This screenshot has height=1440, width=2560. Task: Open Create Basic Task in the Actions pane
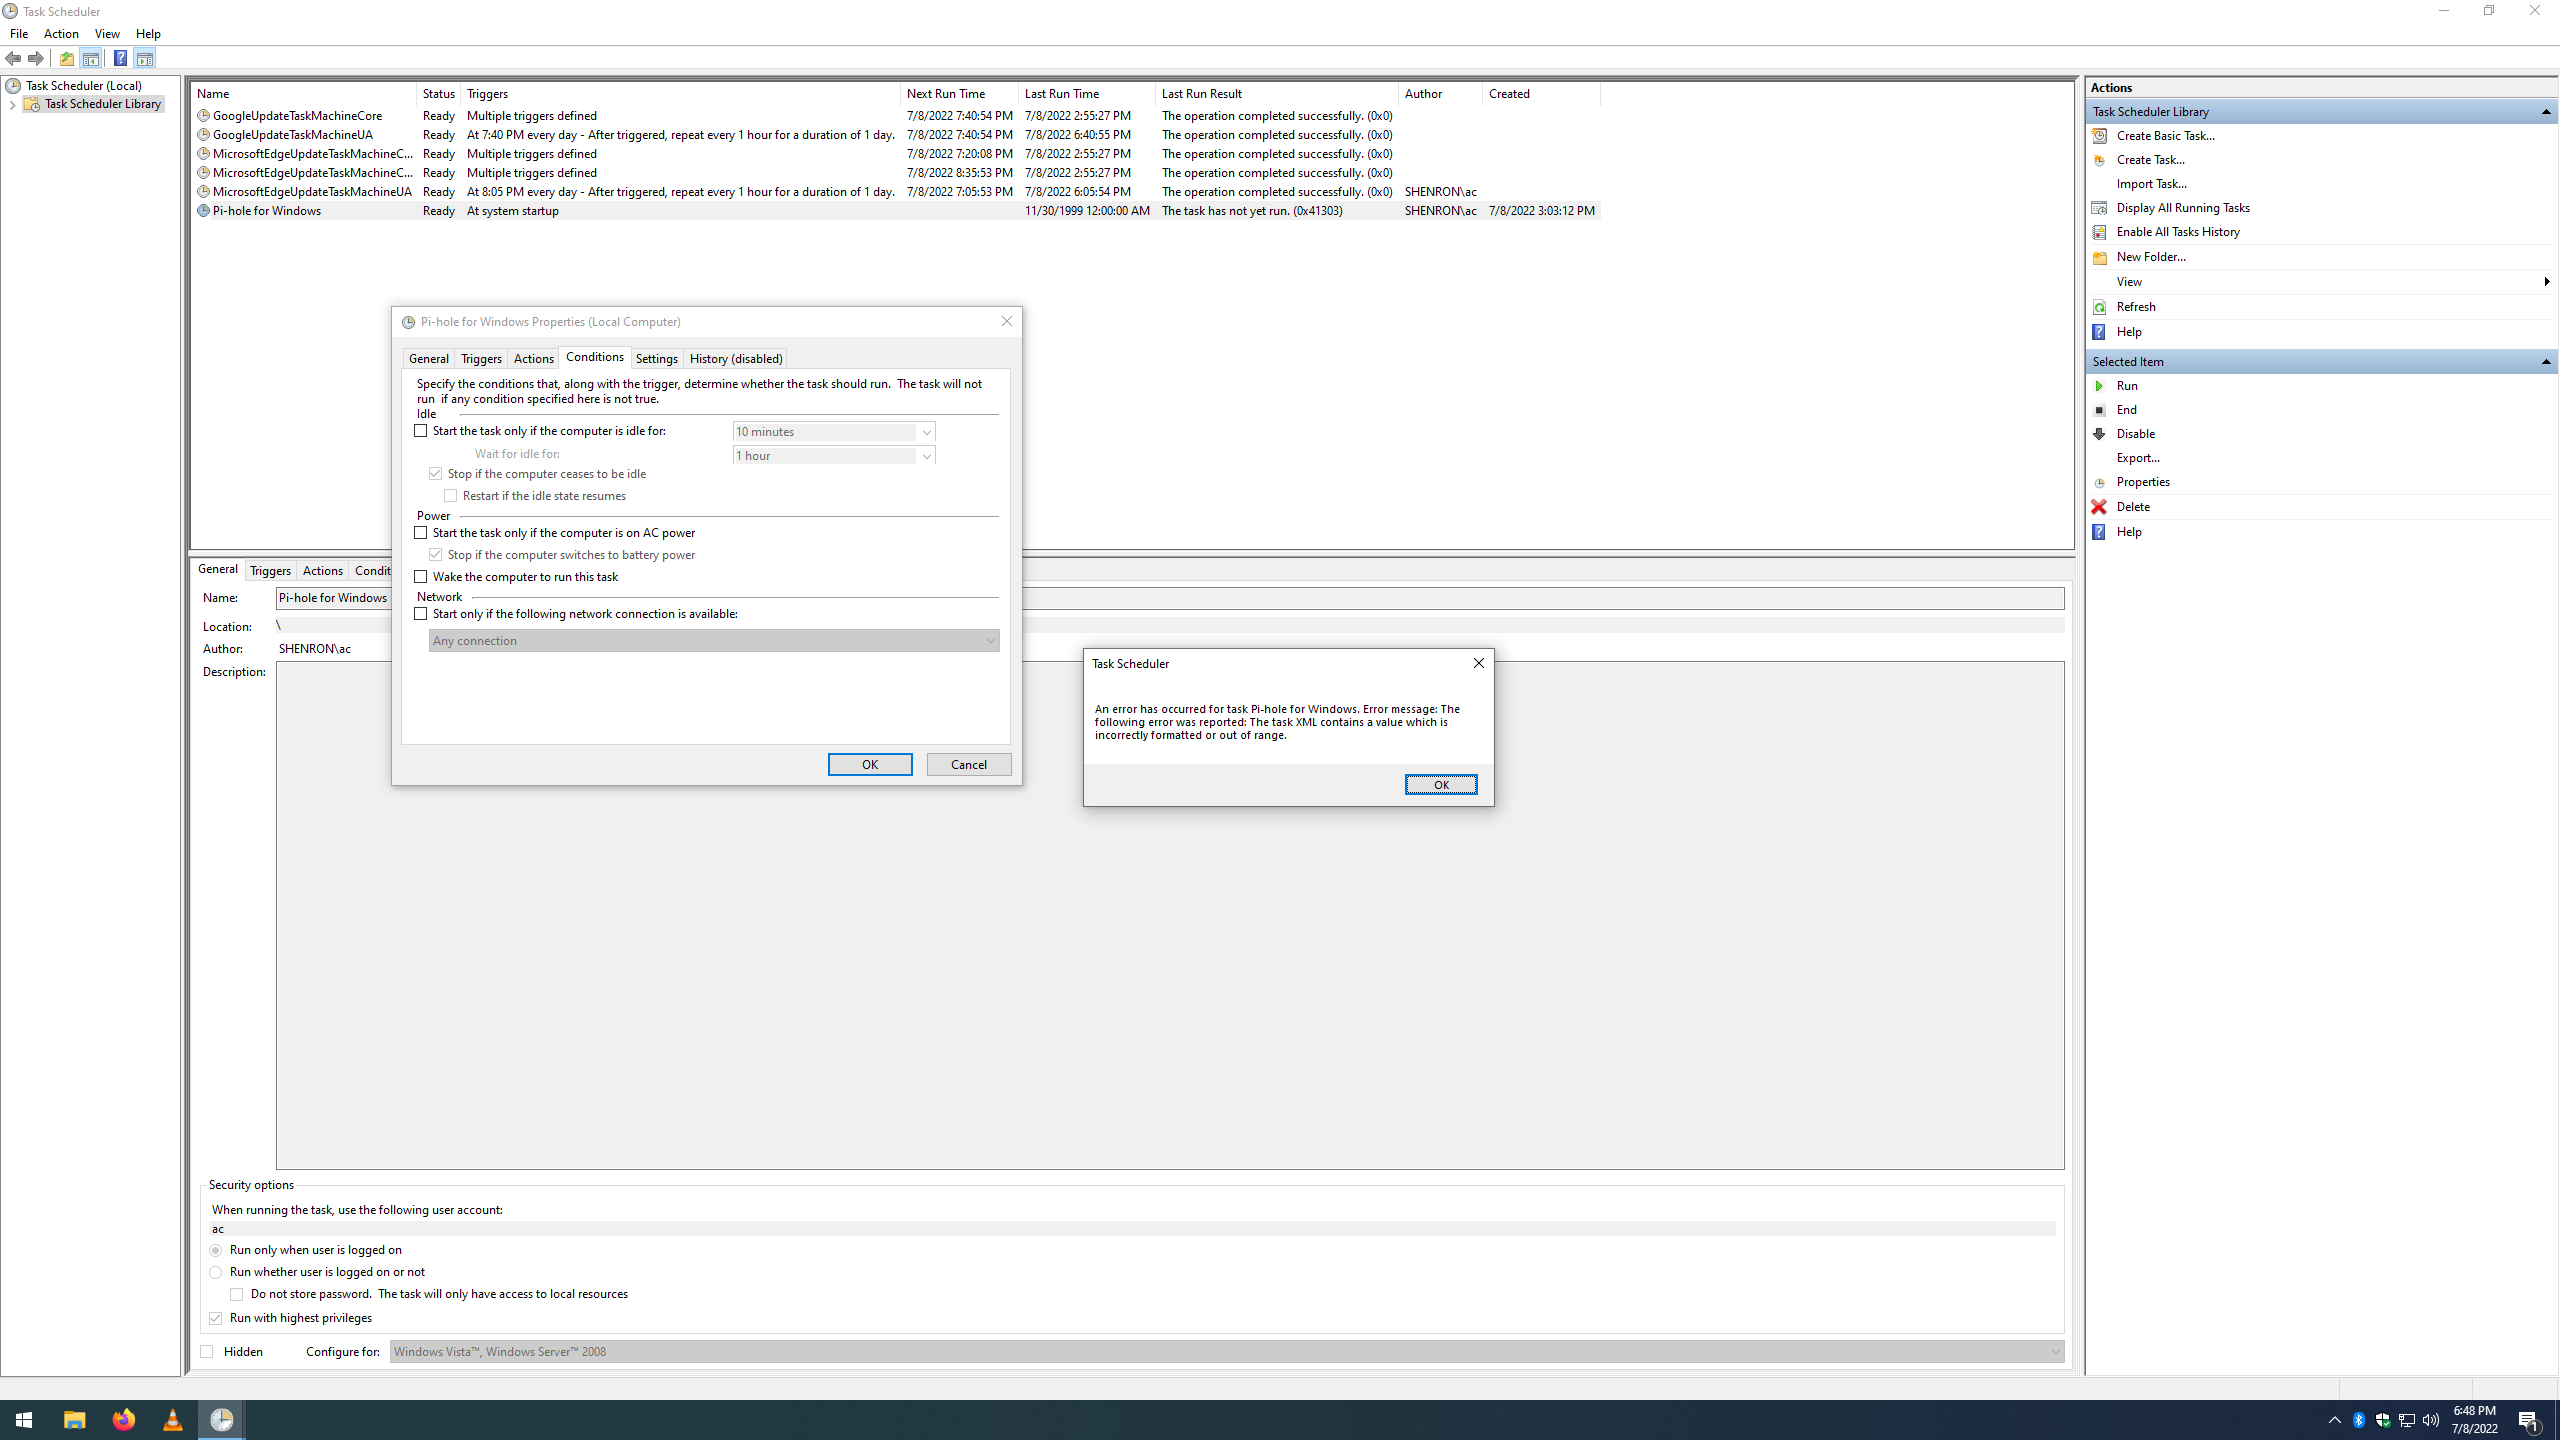[2164, 135]
